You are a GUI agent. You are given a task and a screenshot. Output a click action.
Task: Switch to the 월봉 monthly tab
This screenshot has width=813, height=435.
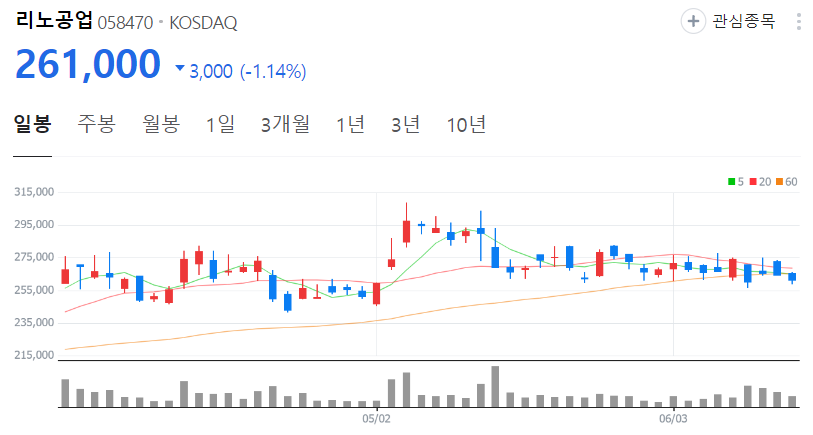point(161,124)
